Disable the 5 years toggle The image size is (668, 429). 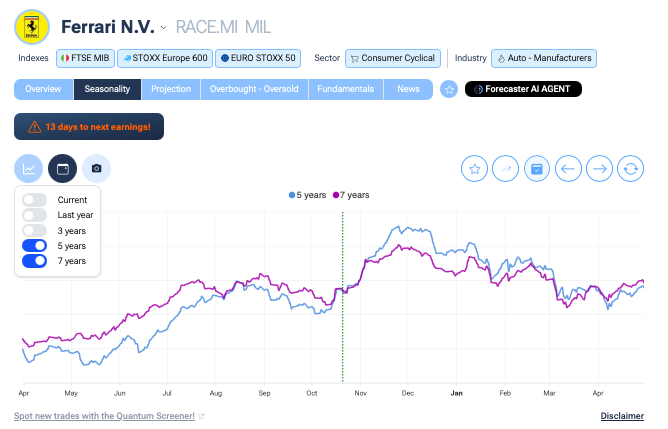point(35,246)
